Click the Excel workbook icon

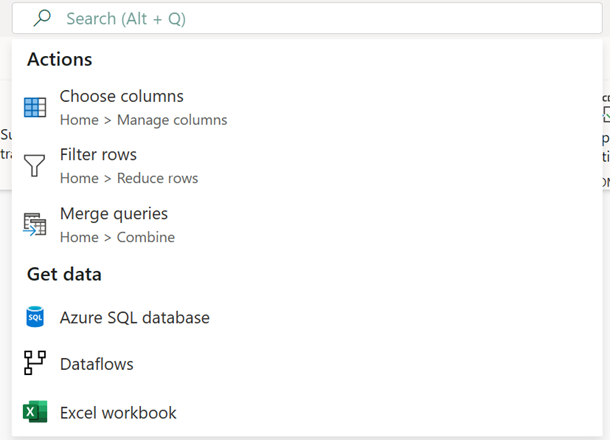(35, 412)
